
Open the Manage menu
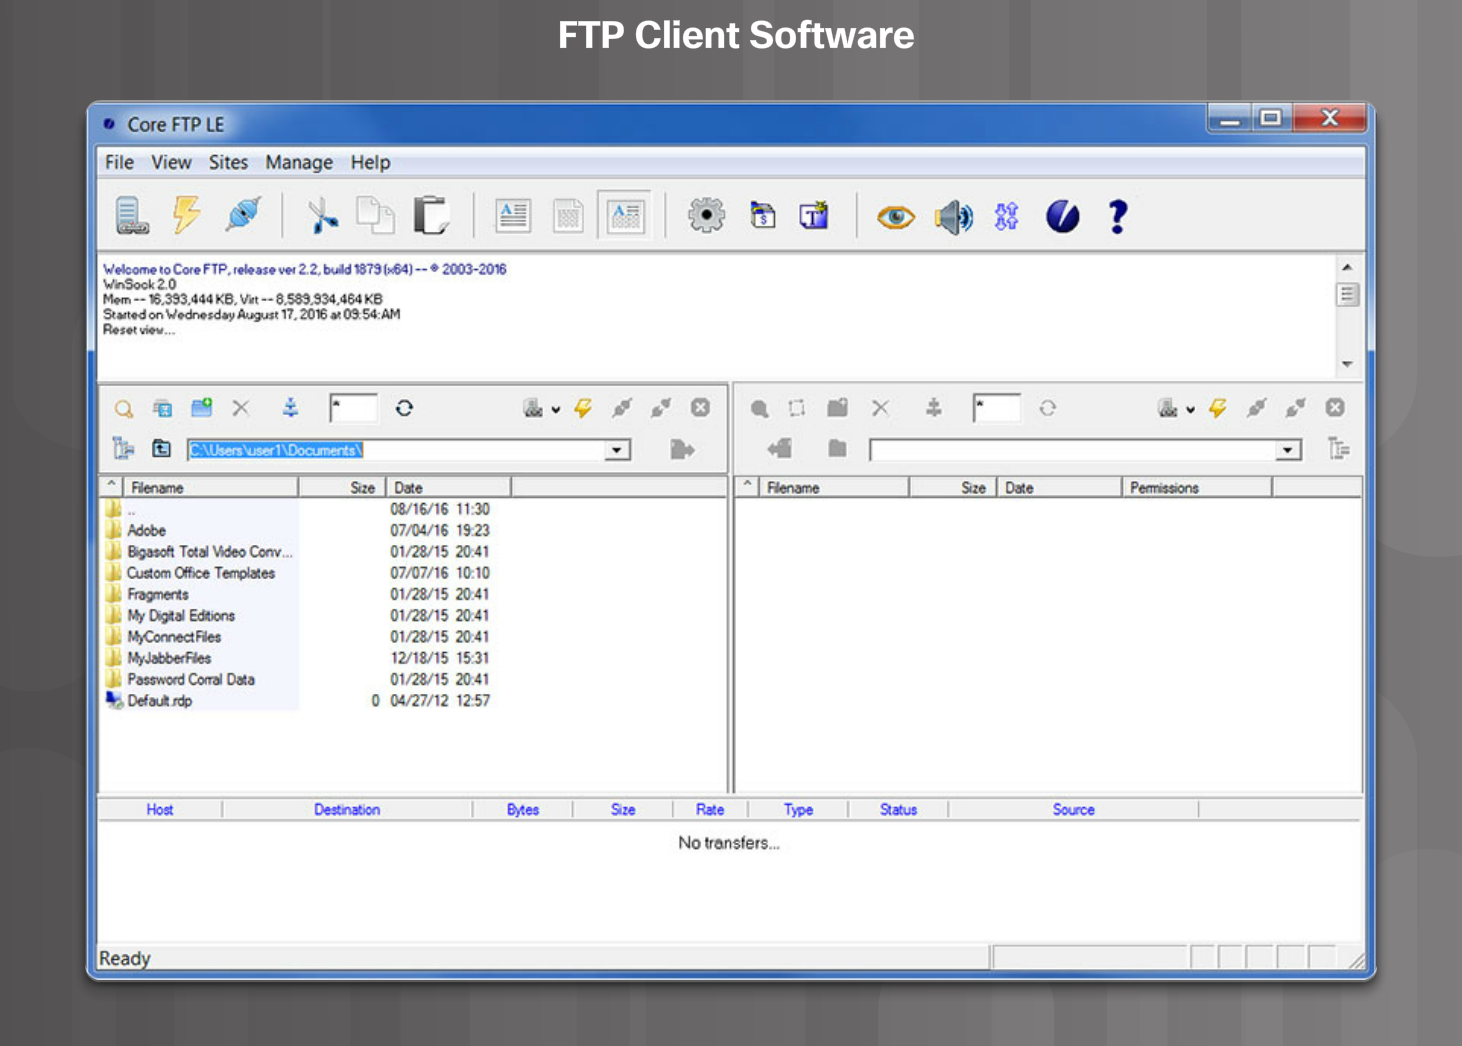click(x=298, y=162)
